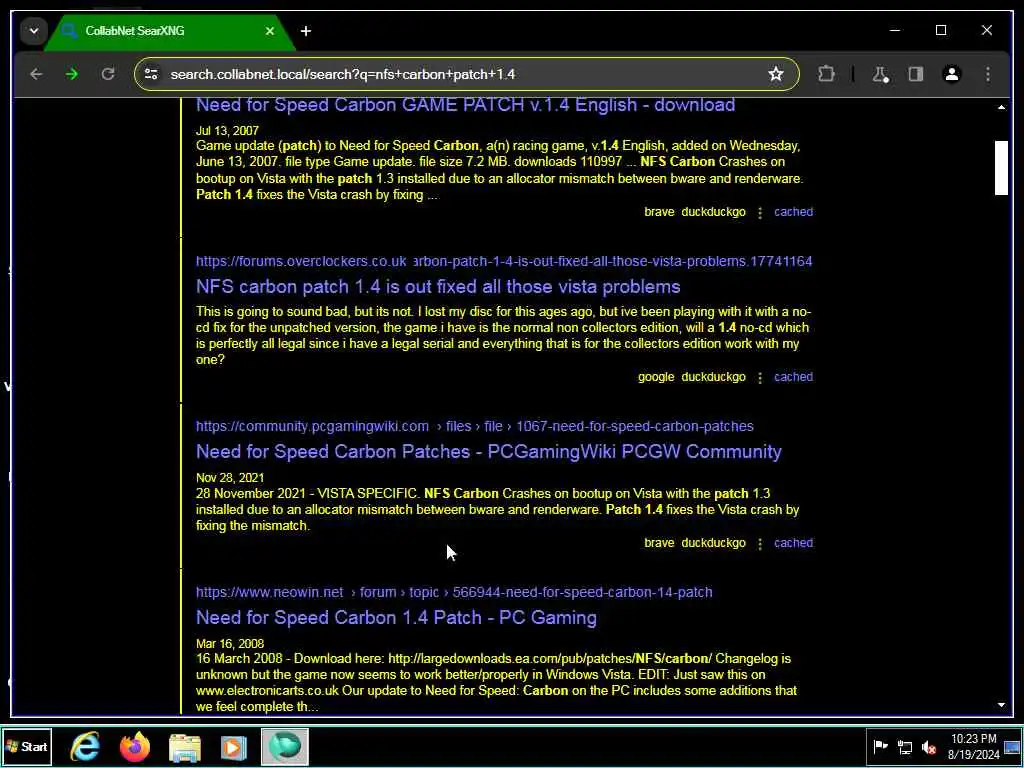View site information icon in address bar
This screenshot has width=1024, height=768.
tap(151, 74)
